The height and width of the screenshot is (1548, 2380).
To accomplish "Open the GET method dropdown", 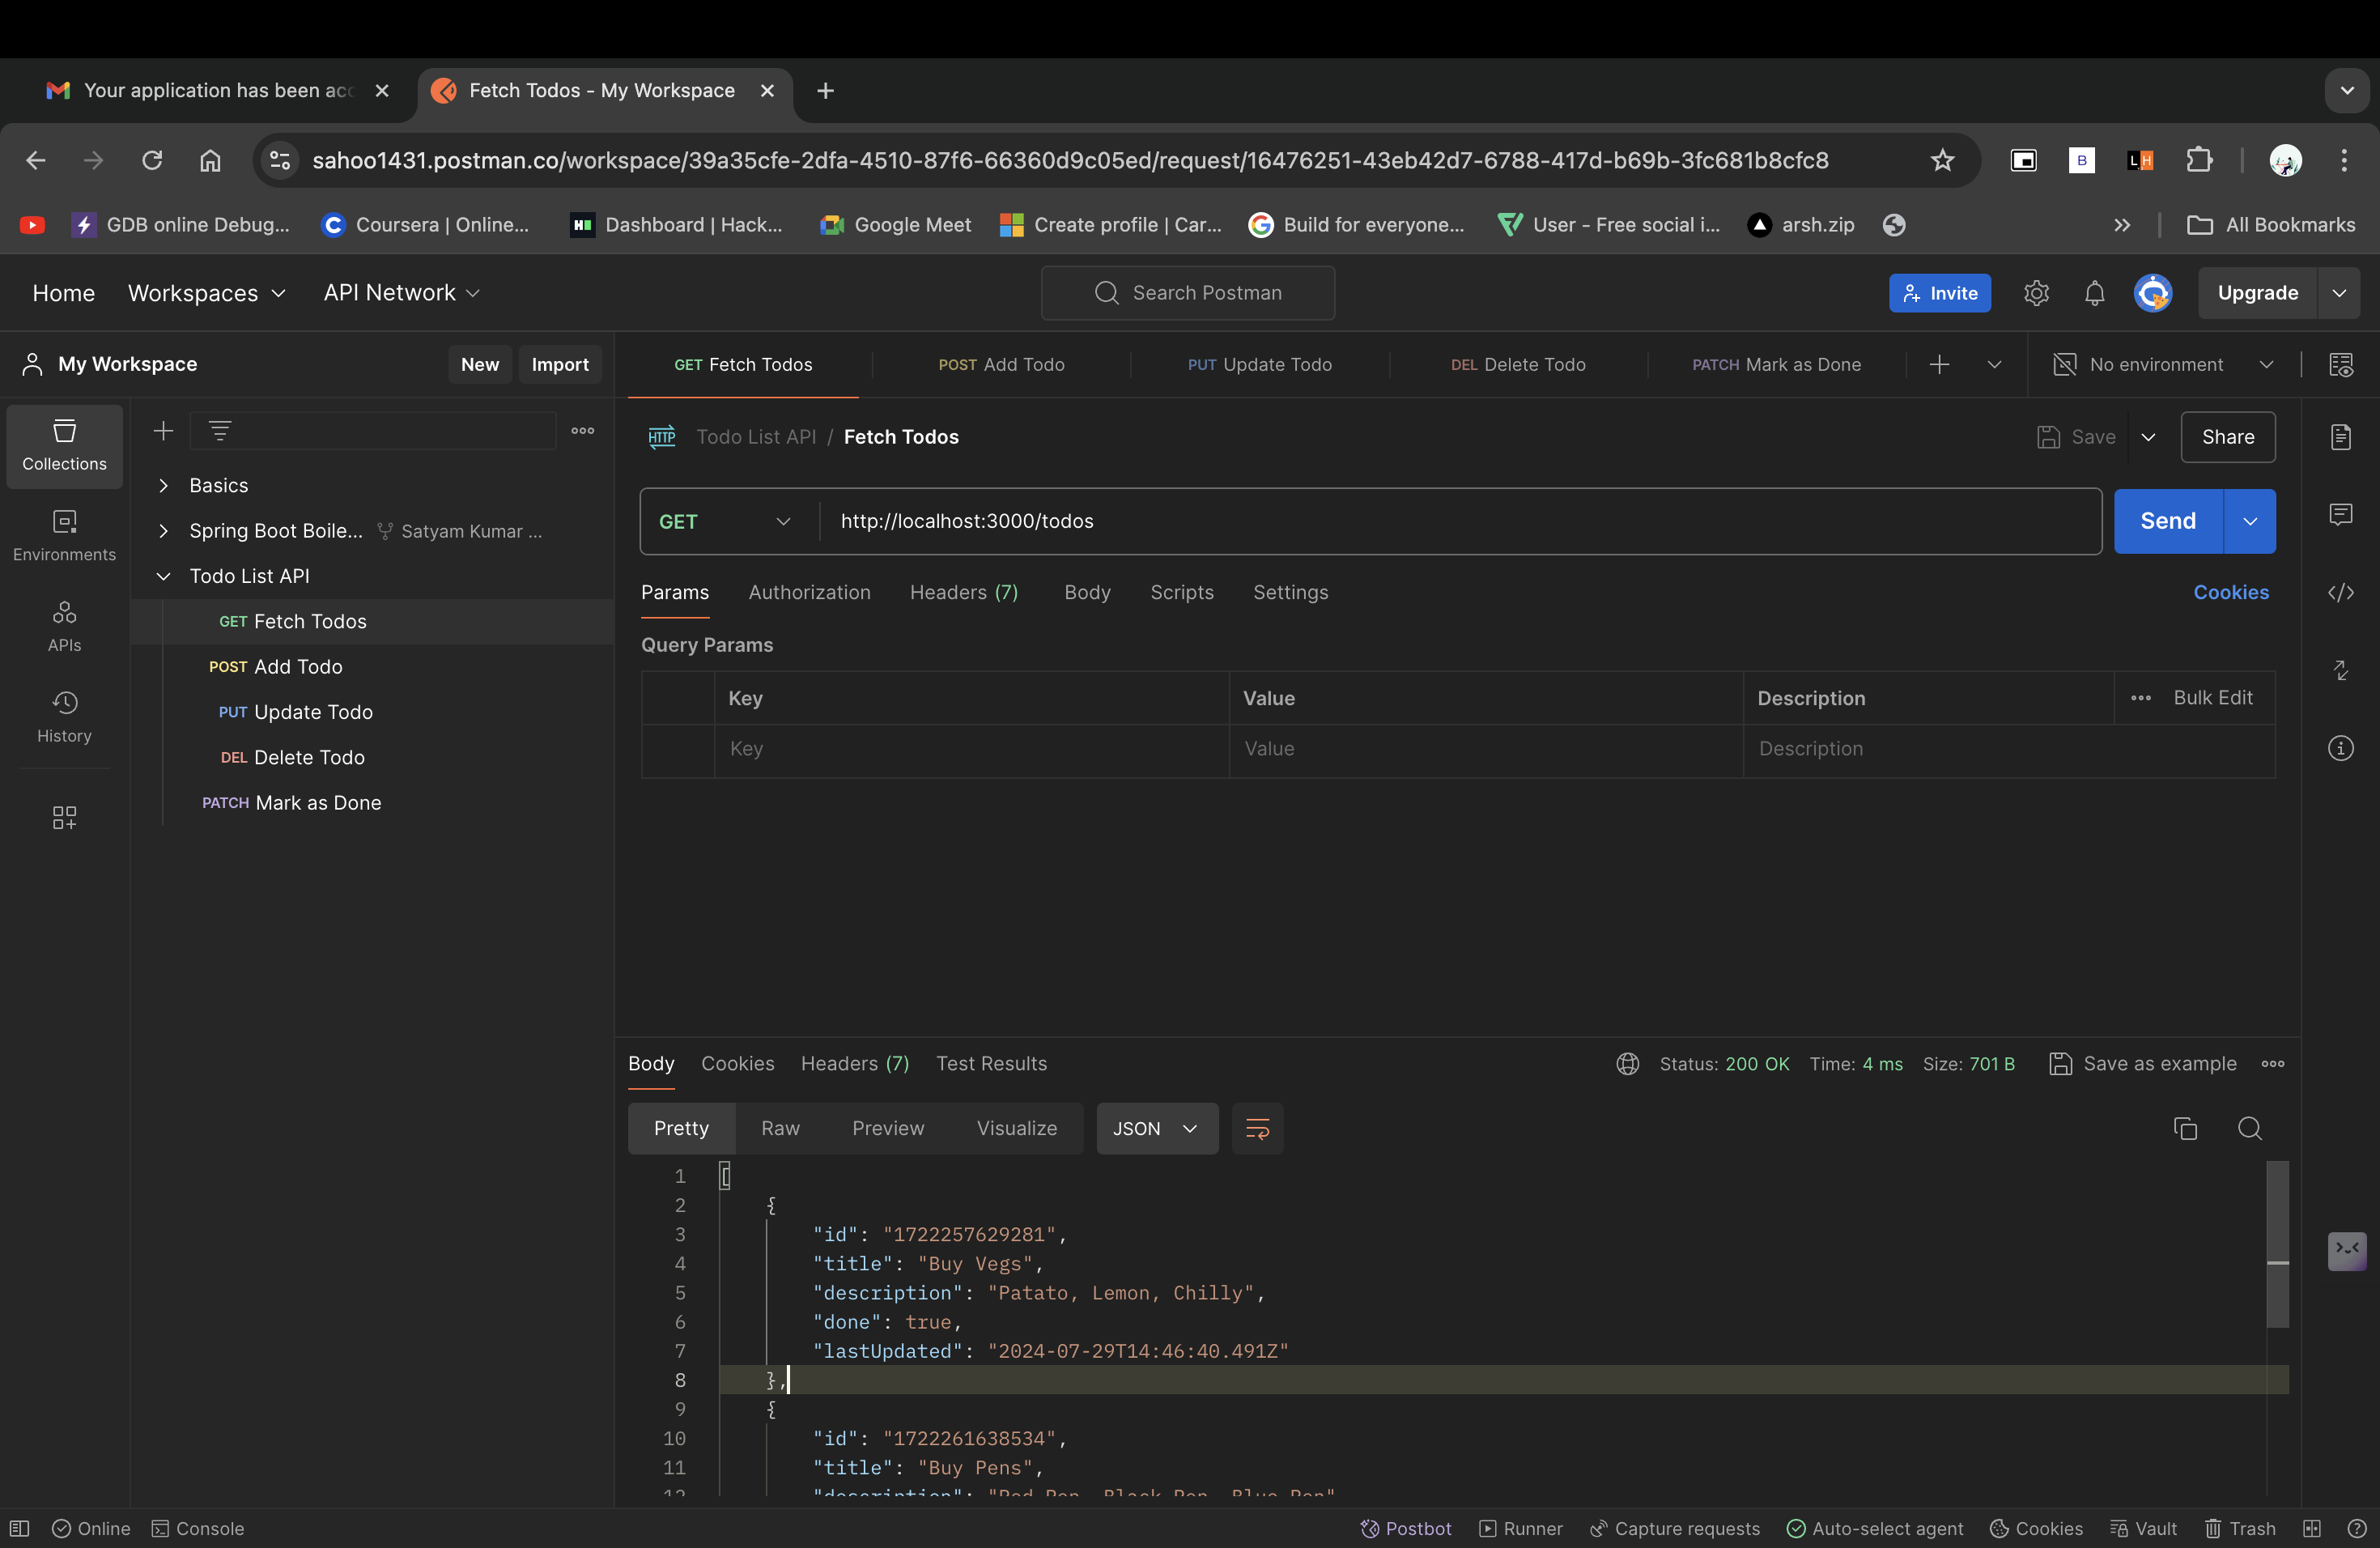I will (725, 521).
